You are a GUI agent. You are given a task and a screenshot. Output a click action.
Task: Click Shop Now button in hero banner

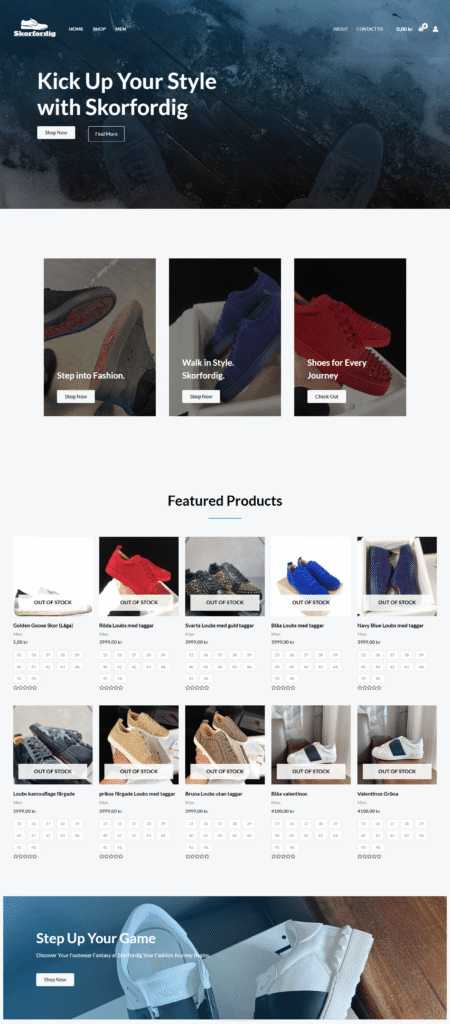click(x=56, y=133)
